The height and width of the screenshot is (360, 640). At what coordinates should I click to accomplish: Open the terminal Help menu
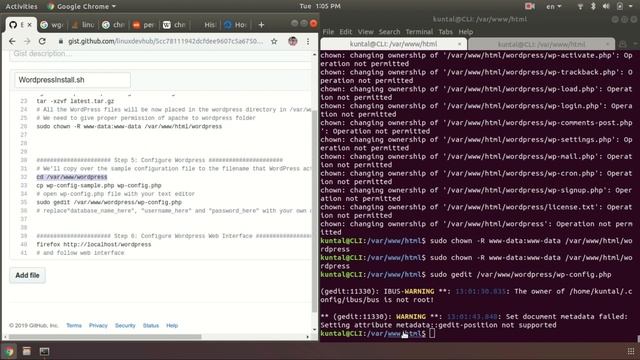(465, 32)
